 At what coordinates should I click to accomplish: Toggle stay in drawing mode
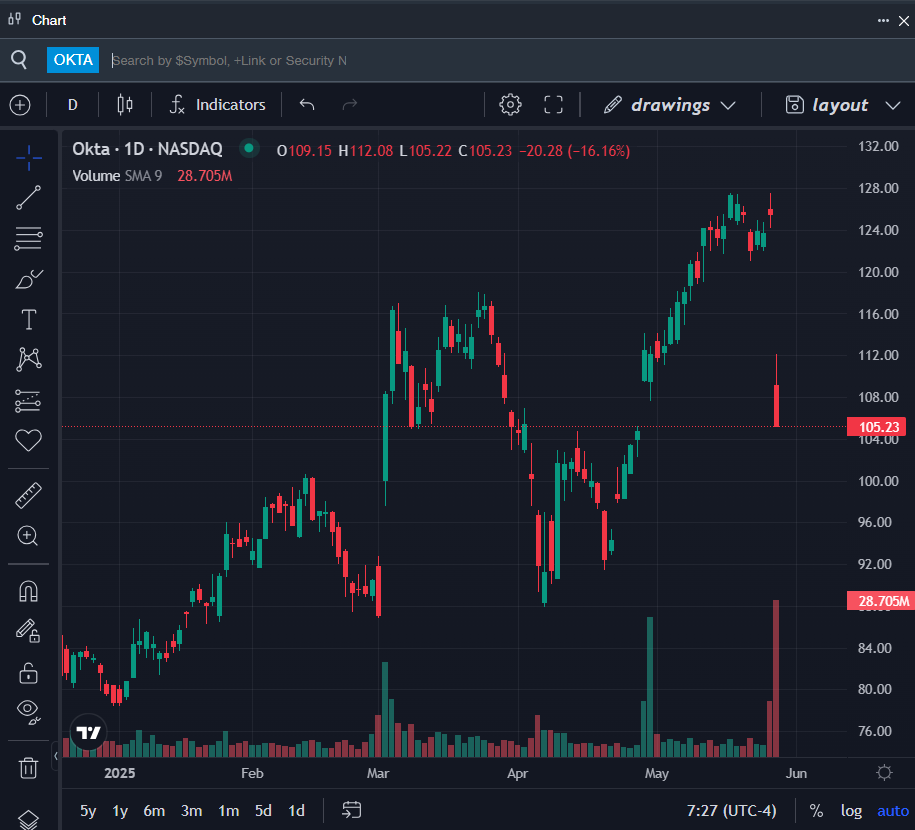[x=28, y=631]
